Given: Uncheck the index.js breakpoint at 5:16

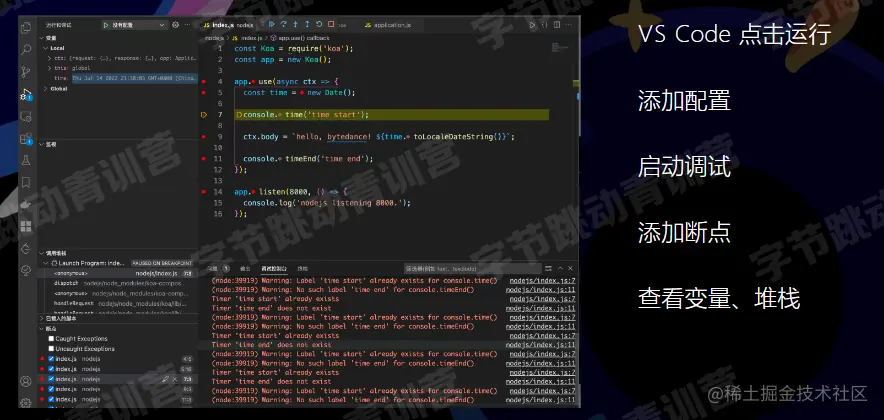Looking at the screenshot, I should [51, 369].
